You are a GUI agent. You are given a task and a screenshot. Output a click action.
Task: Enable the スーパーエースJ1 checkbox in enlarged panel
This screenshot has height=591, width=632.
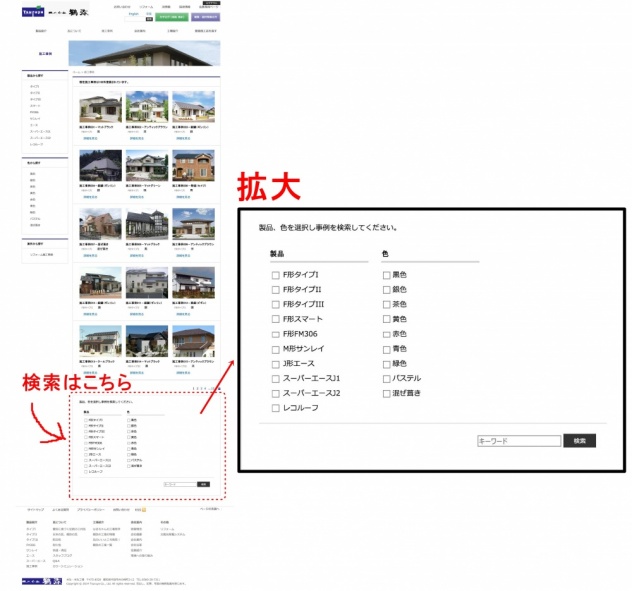(x=276, y=379)
